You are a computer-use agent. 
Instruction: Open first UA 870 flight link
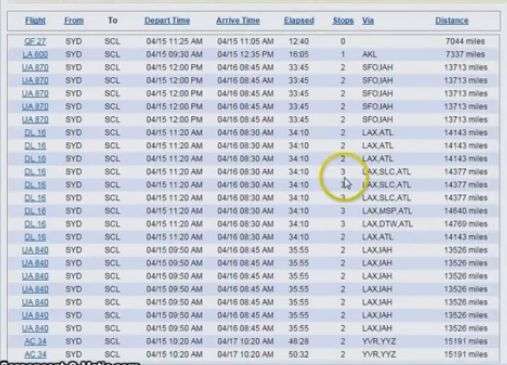click(x=35, y=68)
